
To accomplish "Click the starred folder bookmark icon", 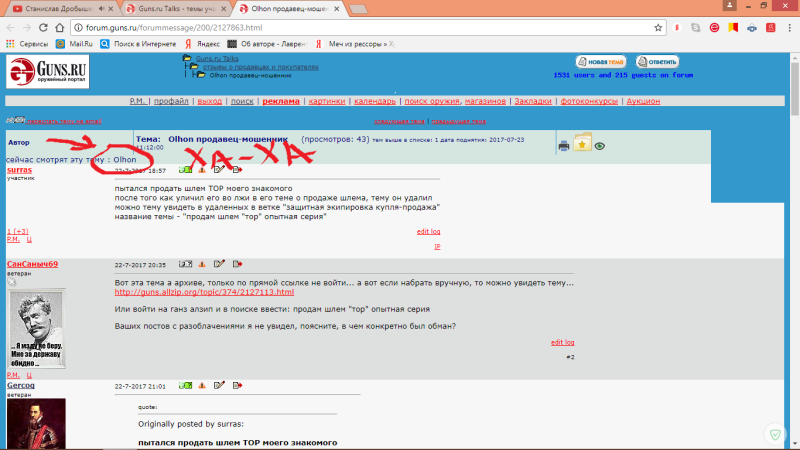I will 582,144.
